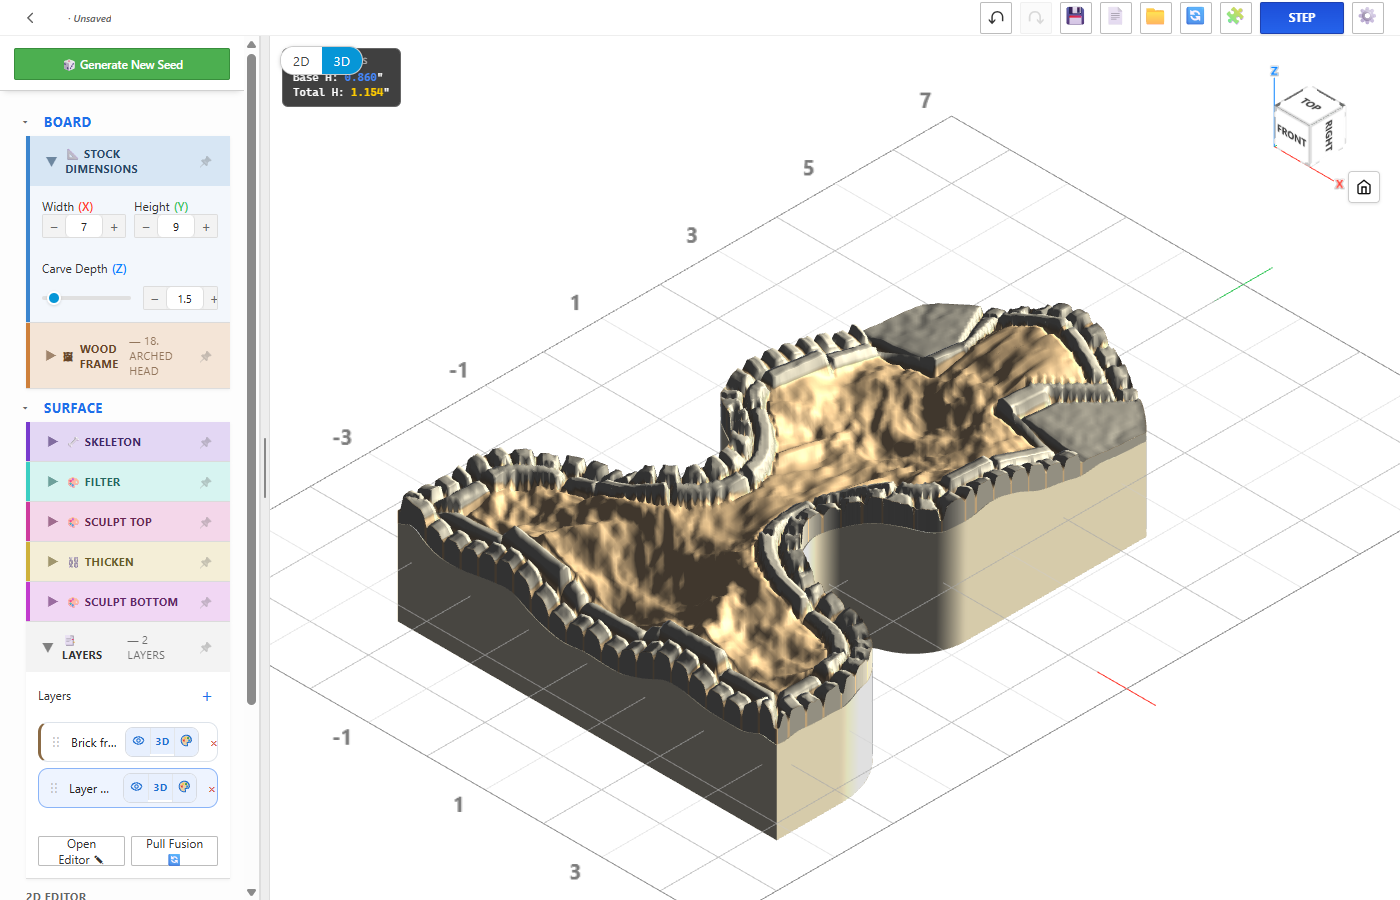The height and width of the screenshot is (900, 1400).
Task: Switch viewport to 2D mode
Action: [x=301, y=61]
